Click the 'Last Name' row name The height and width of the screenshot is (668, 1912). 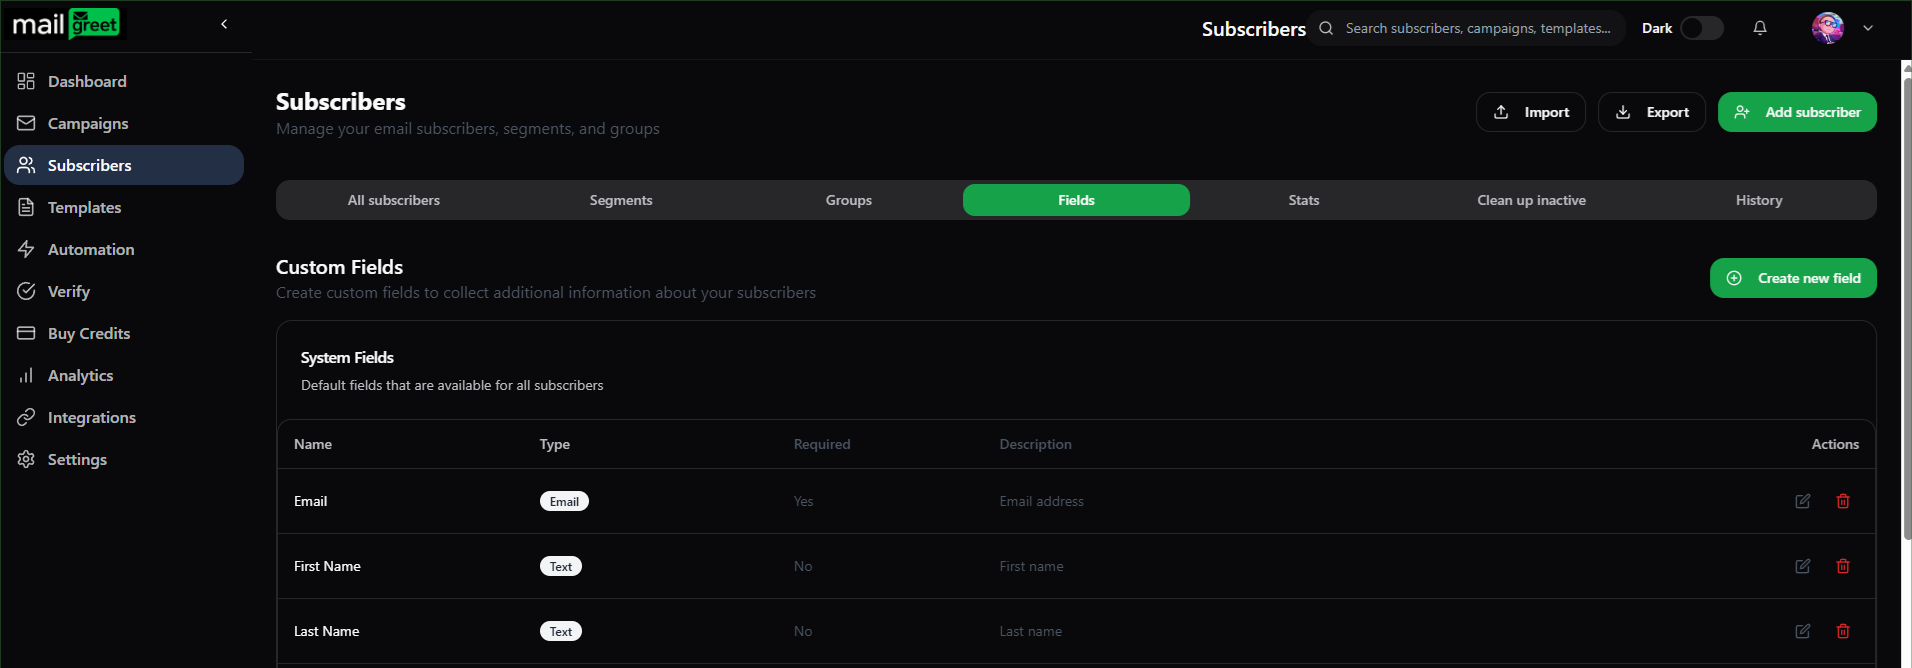point(326,631)
